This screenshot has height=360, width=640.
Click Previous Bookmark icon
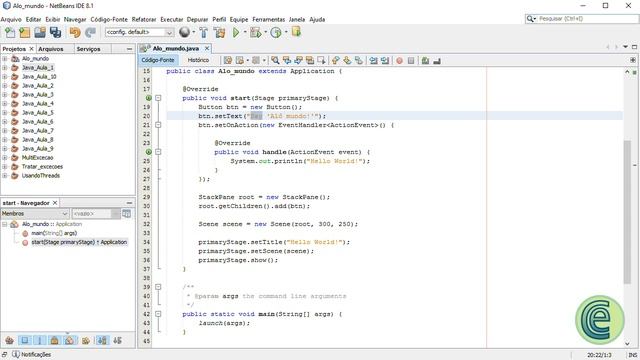(x=336, y=60)
